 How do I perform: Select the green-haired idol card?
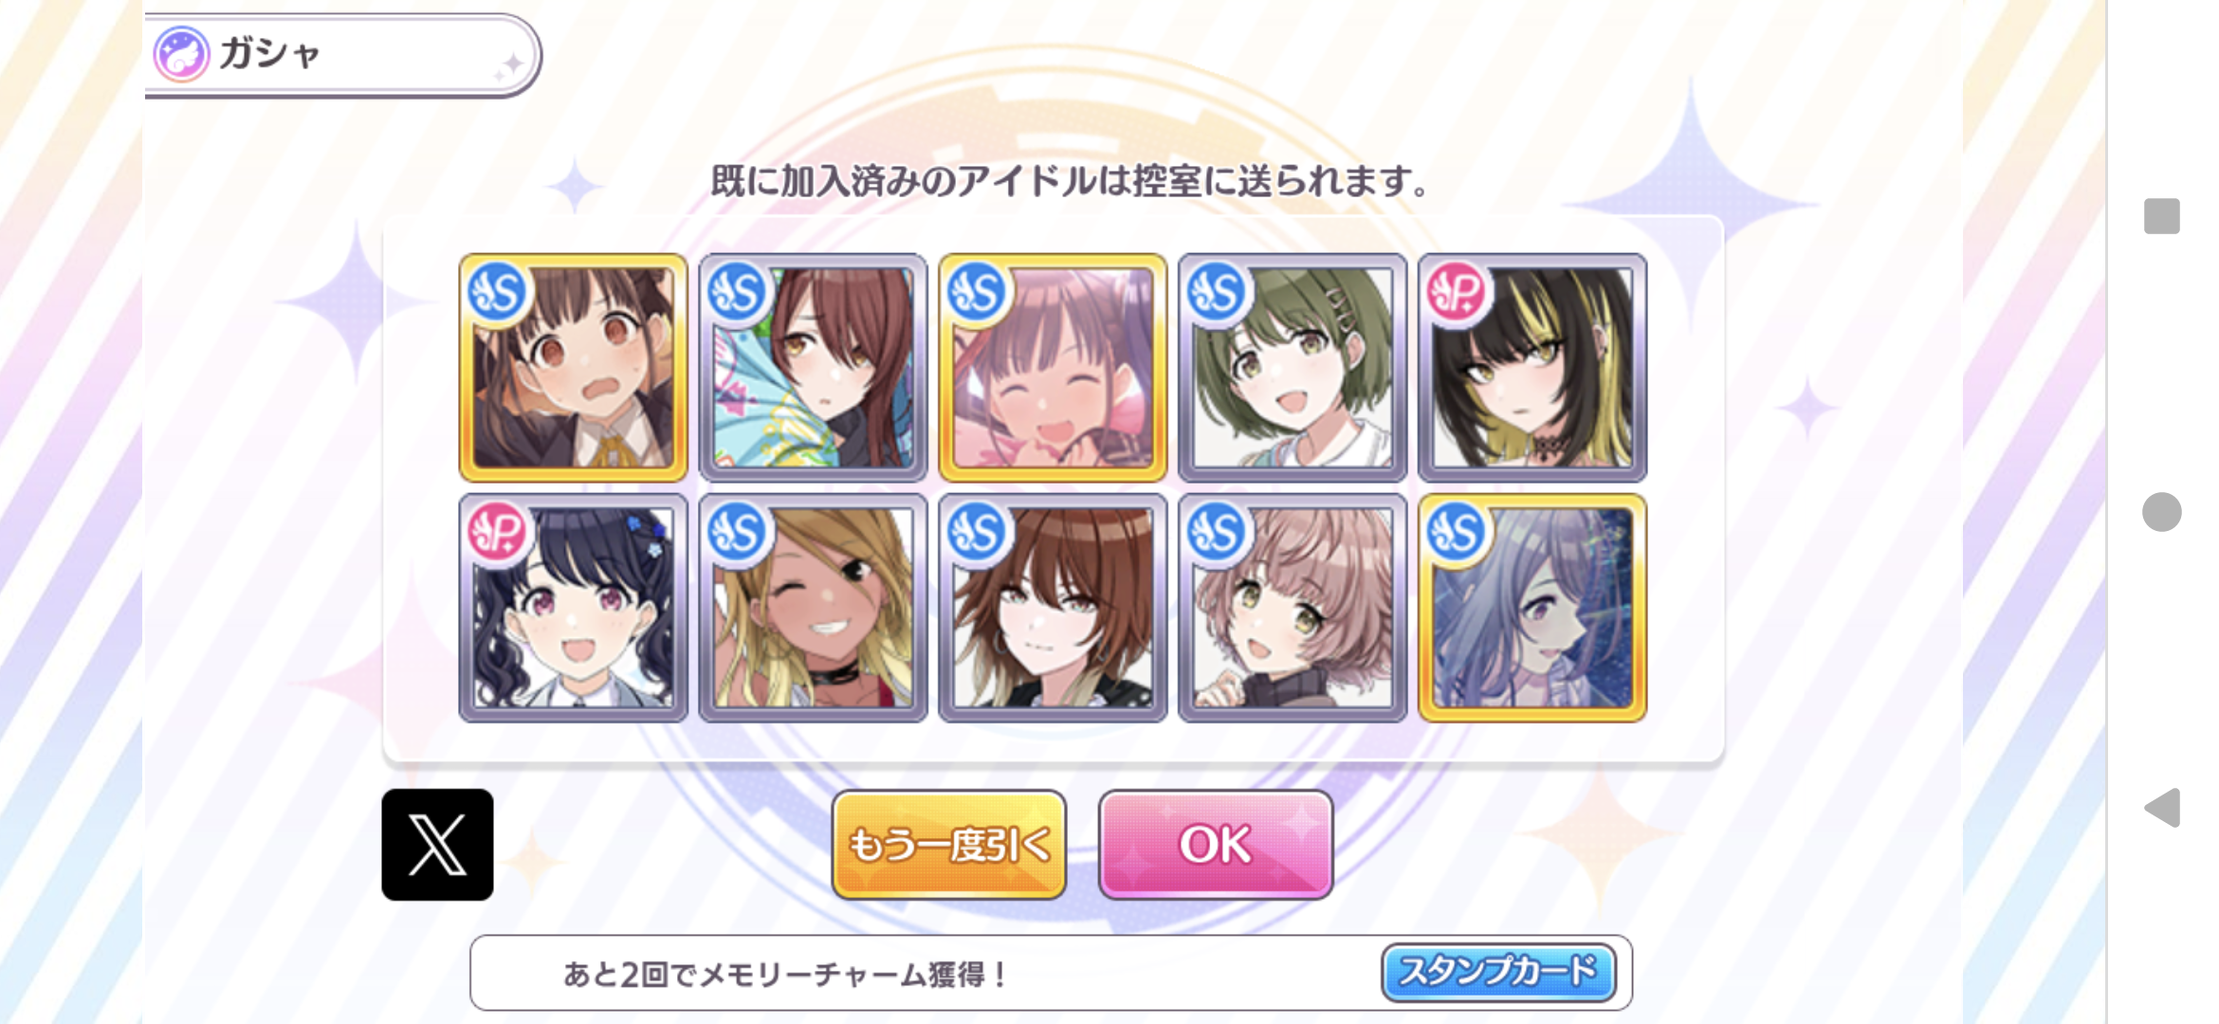1293,367
